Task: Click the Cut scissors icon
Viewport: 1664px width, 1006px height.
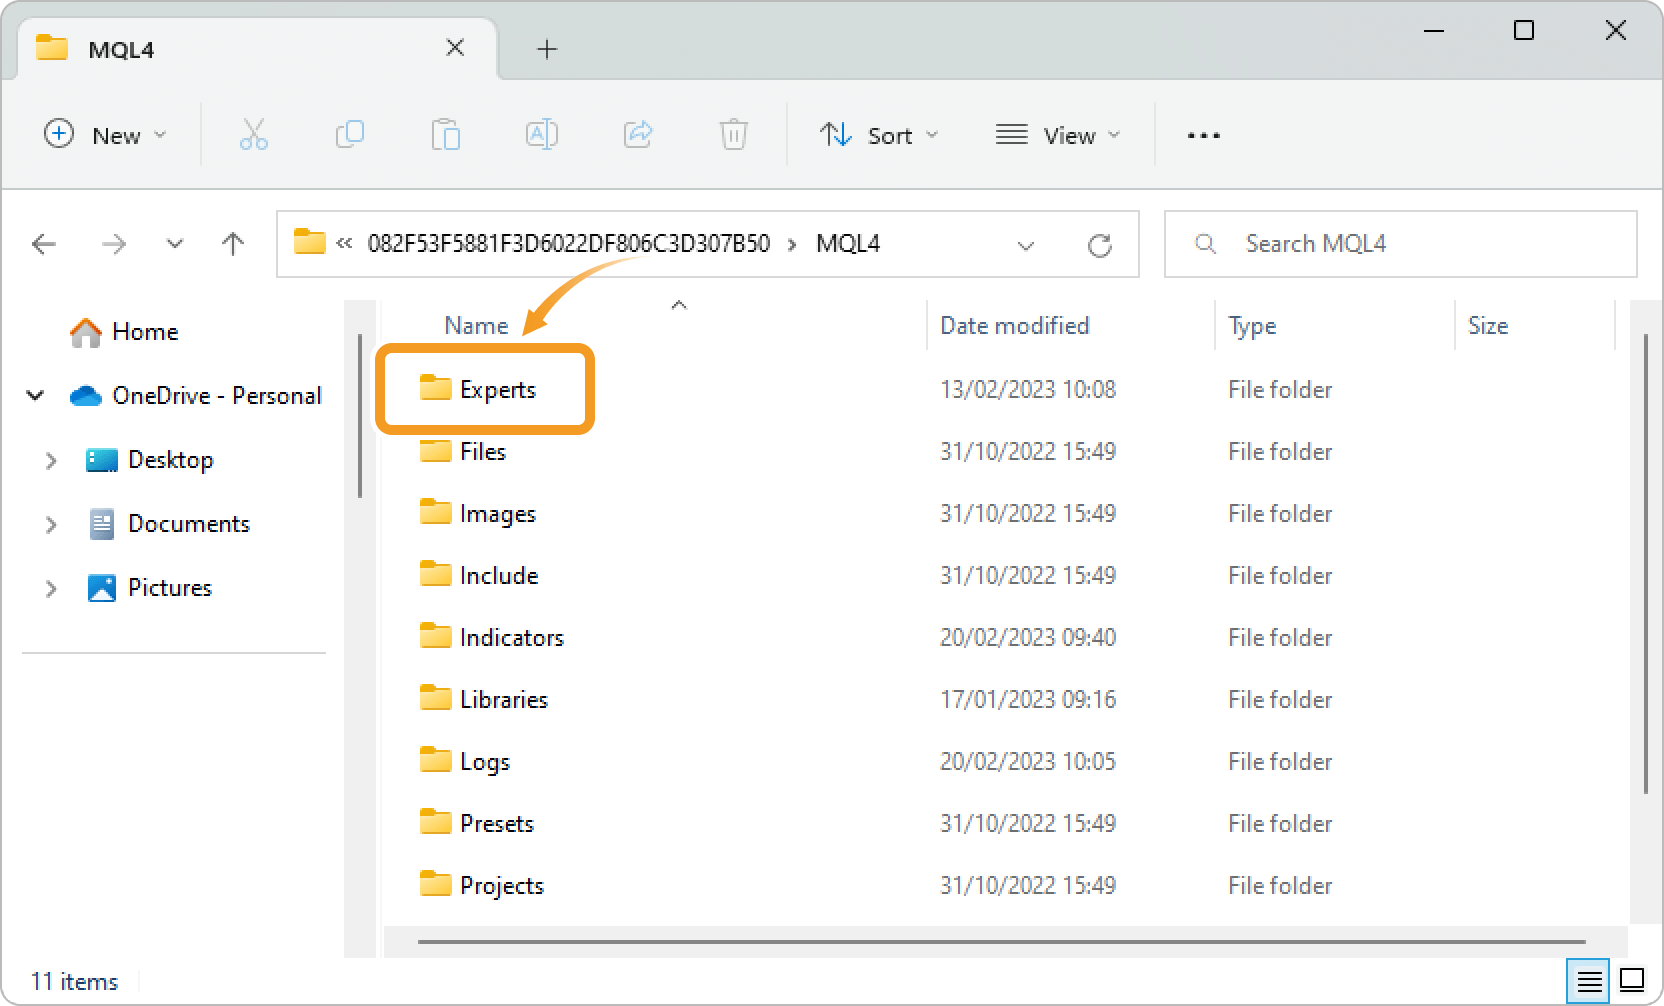Action: 253,134
